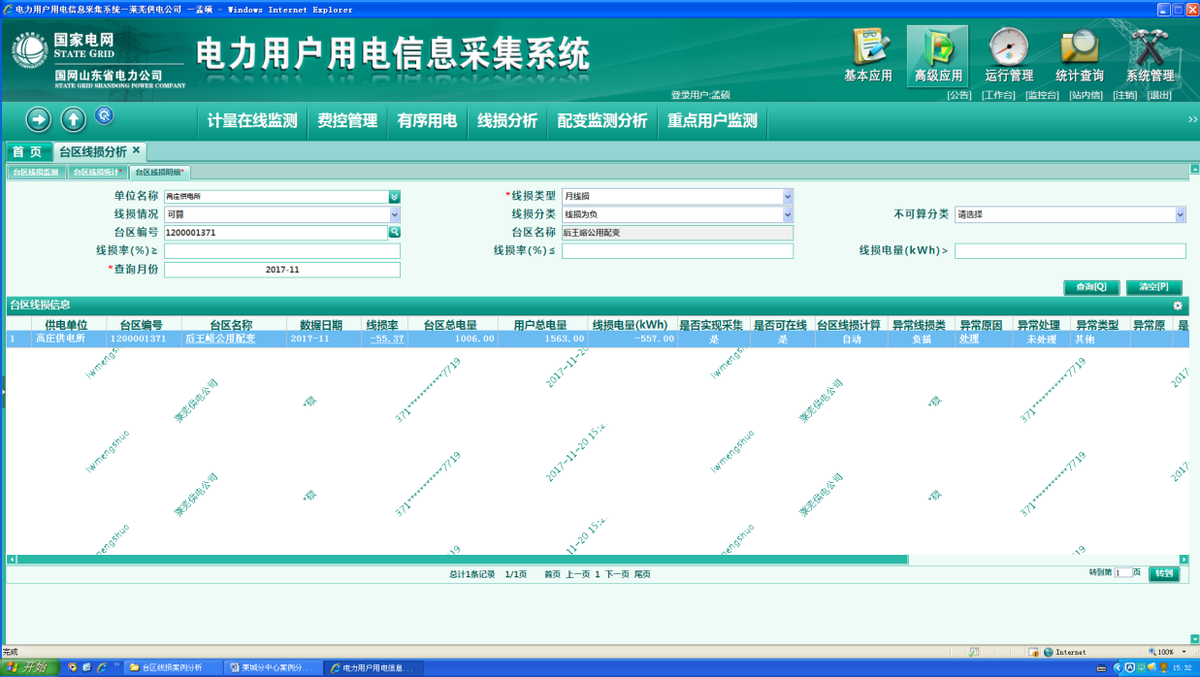1200x677 pixels.
Task: Open the 线损分析 menu
Action: 507,121
